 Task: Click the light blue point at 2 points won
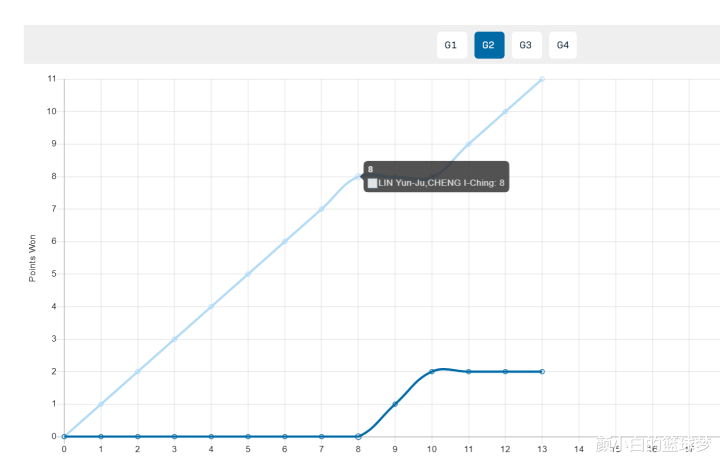coord(138,372)
